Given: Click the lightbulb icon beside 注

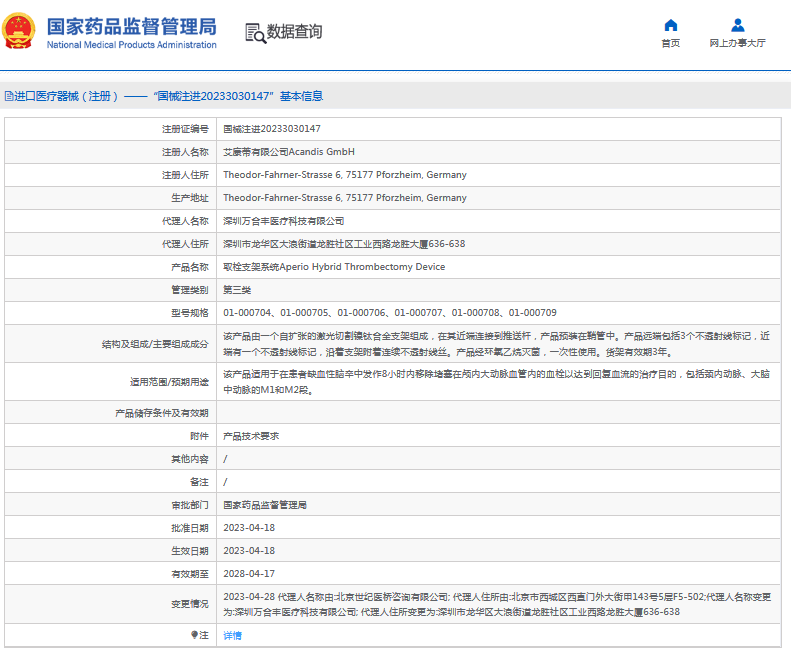Looking at the screenshot, I should [194, 635].
